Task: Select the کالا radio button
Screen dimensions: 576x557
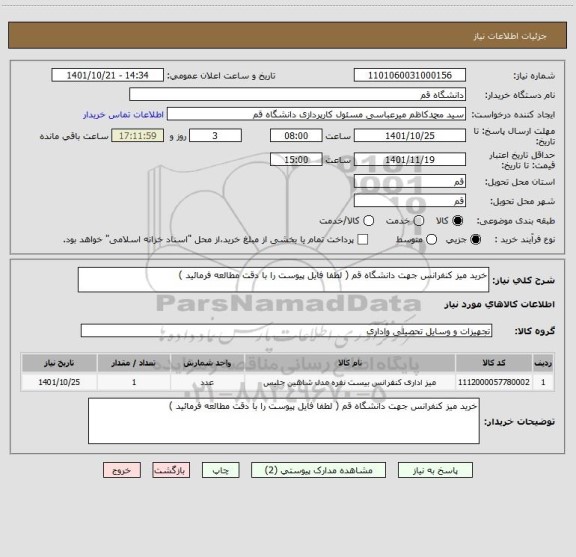Action: pos(458,221)
